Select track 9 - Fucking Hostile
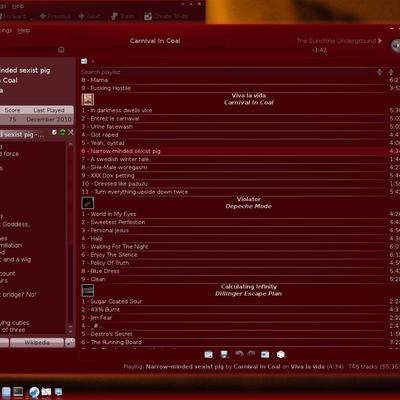Image resolution: width=400 pixels, height=400 pixels. click(240, 88)
